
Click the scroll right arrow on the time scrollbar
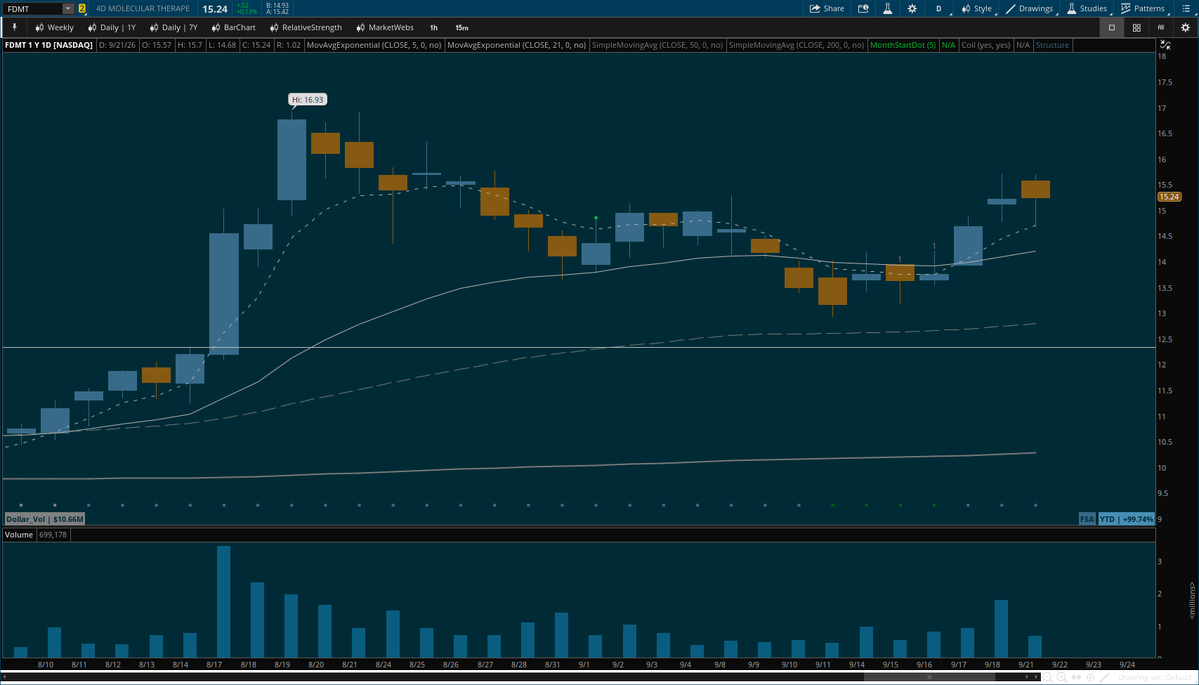click(x=1036, y=677)
